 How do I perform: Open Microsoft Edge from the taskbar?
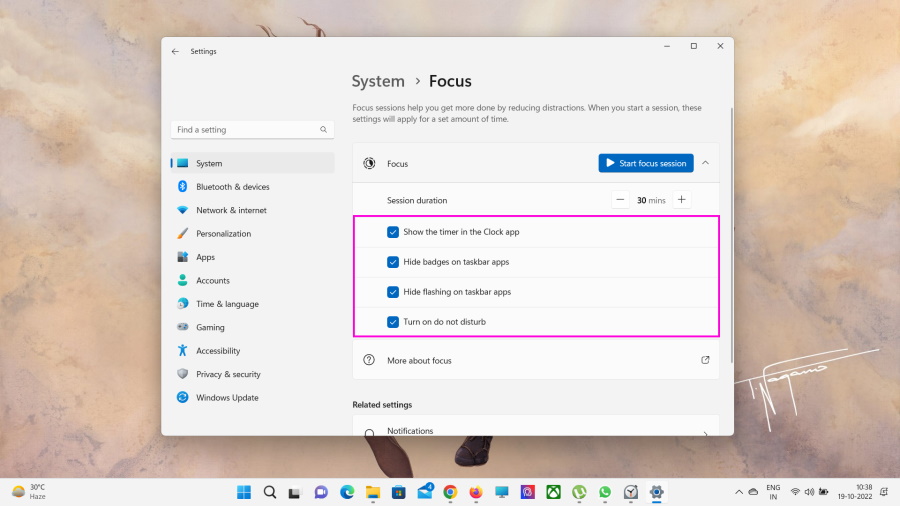click(347, 492)
